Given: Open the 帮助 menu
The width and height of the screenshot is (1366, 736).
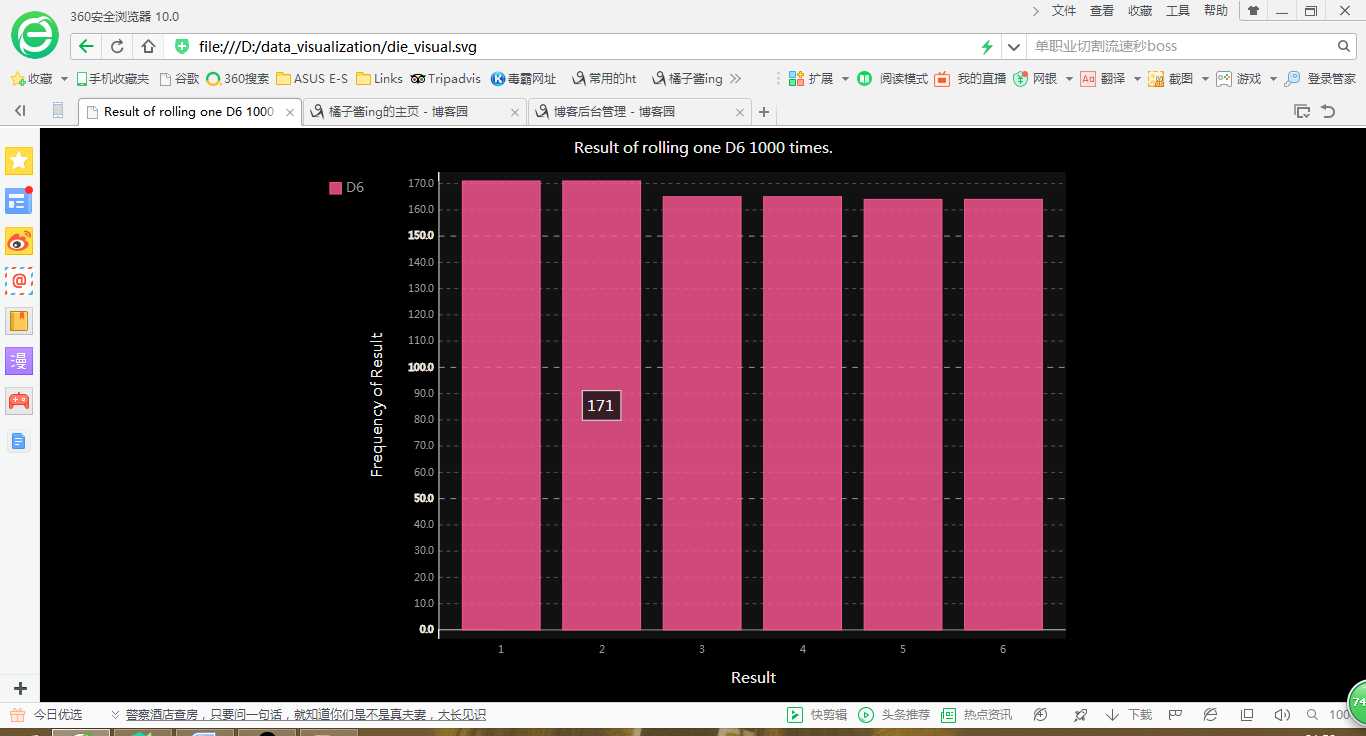Looking at the screenshot, I should (1216, 11).
